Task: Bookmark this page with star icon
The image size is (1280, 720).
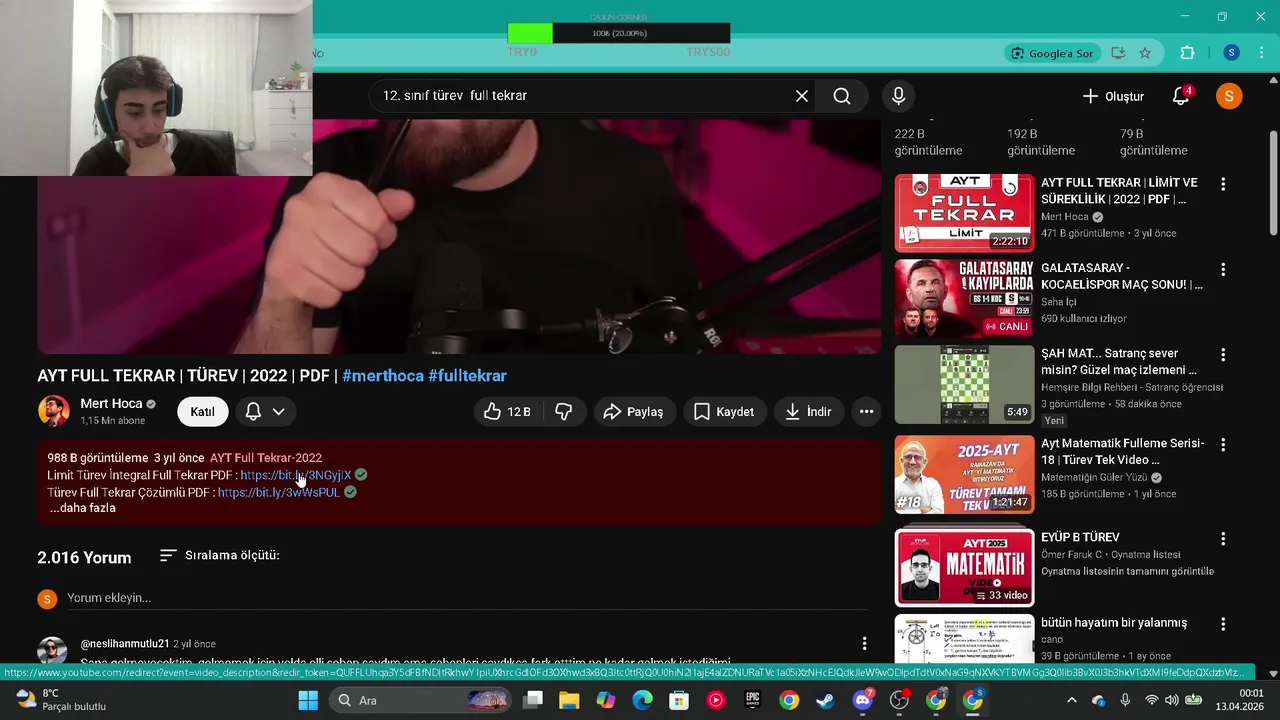Action: 1145,53
